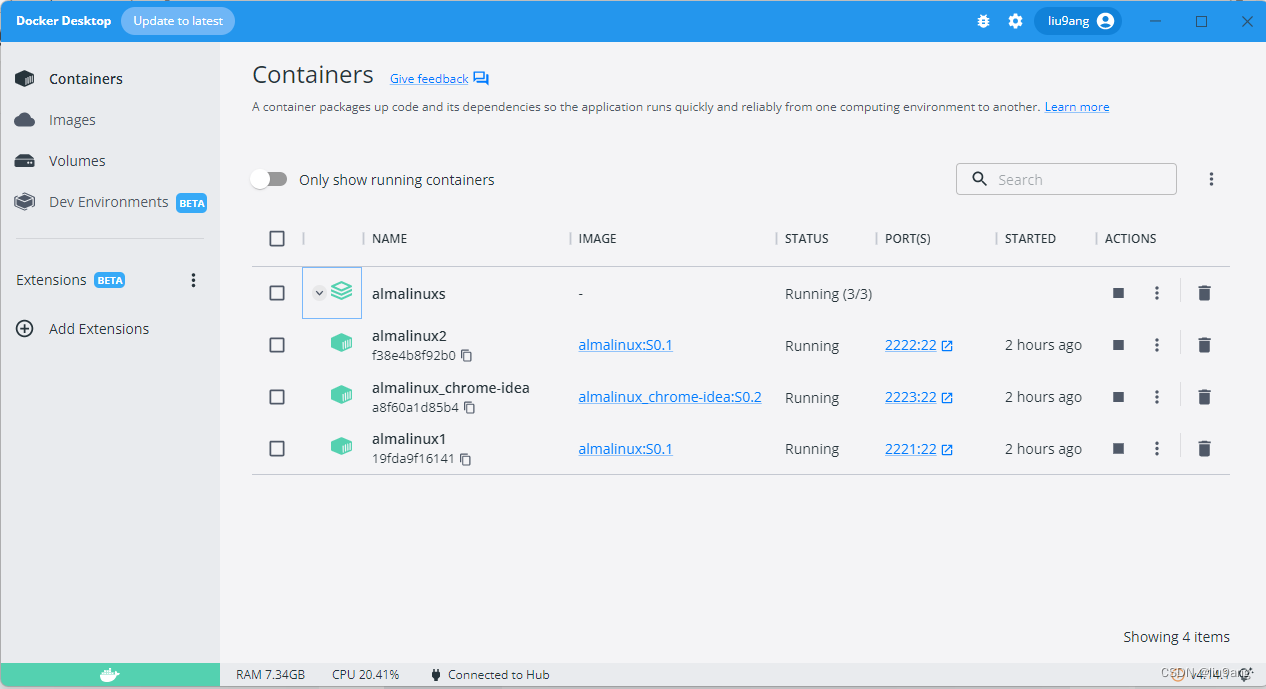This screenshot has width=1266, height=689.
Task: Click the STARTED column header
Action: 1030,239
